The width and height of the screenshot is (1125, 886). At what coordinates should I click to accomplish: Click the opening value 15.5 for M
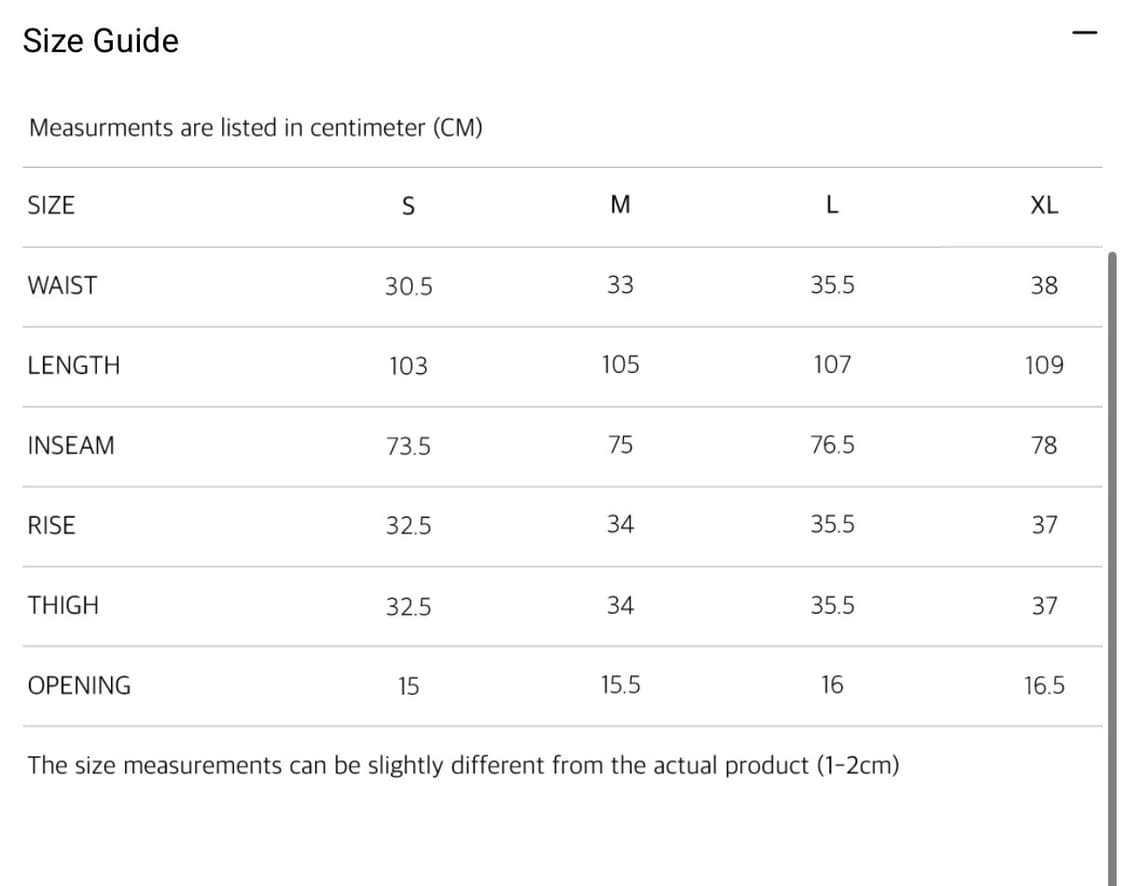[620, 684]
